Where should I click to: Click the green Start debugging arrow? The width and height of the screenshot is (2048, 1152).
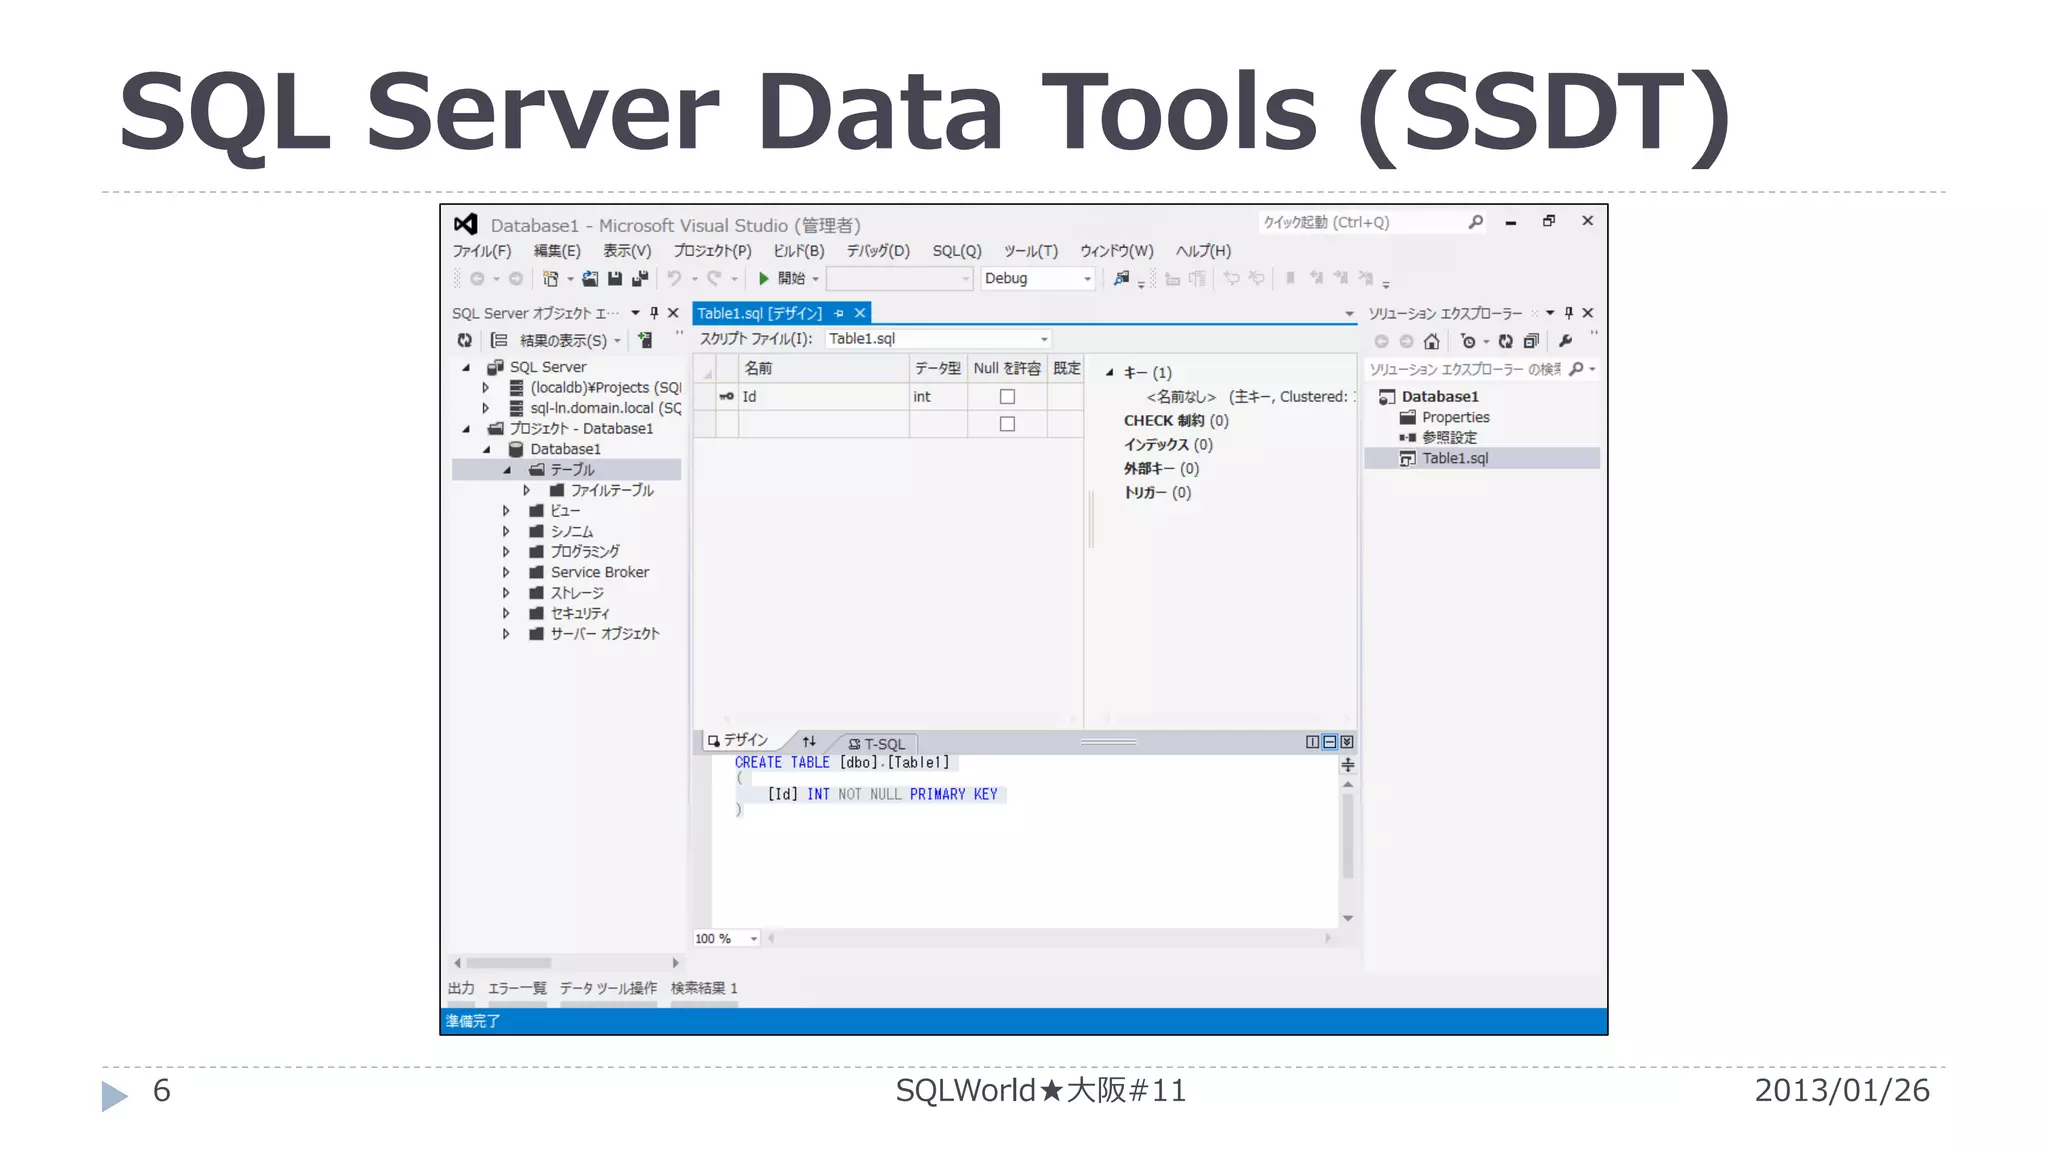click(764, 279)
